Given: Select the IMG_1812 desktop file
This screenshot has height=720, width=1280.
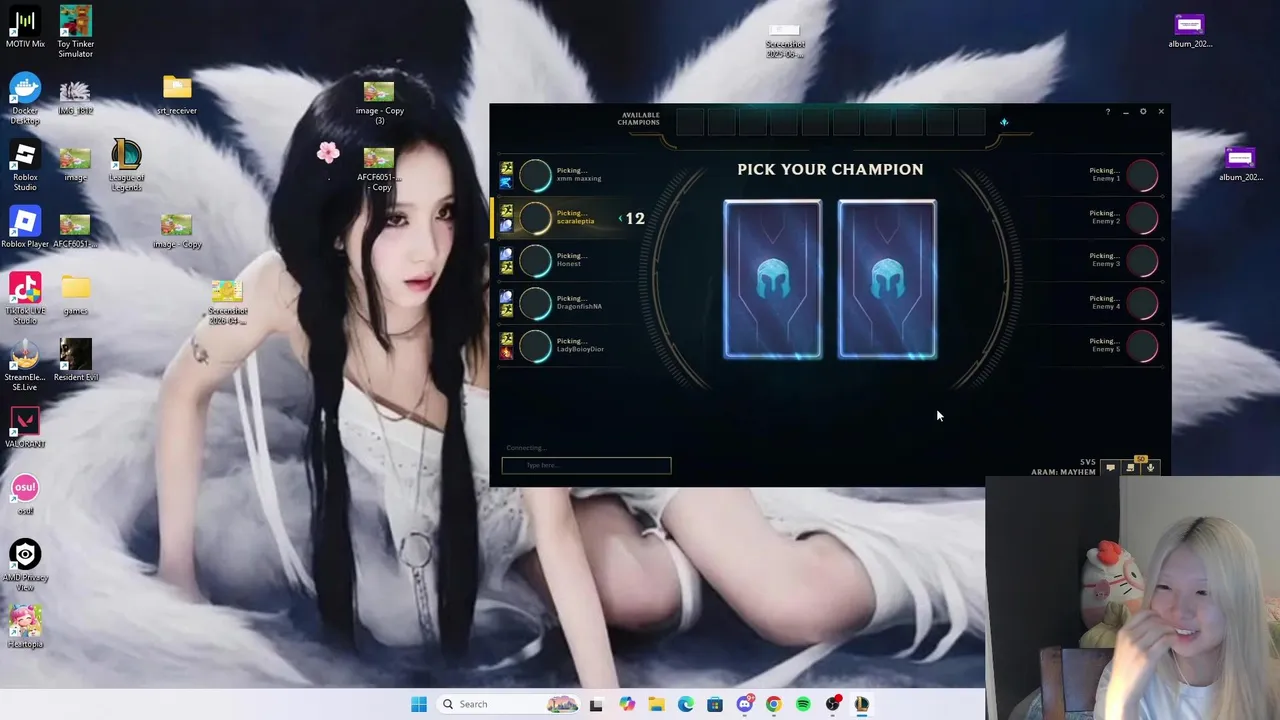Looking at the screenshot, I should pos(75,98).
